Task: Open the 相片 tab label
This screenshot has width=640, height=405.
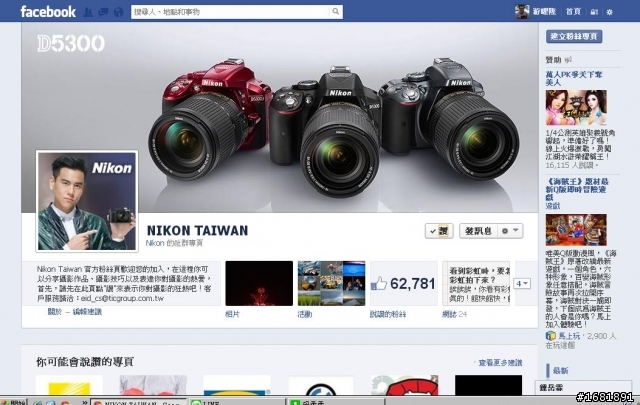Action: point(232,314)
